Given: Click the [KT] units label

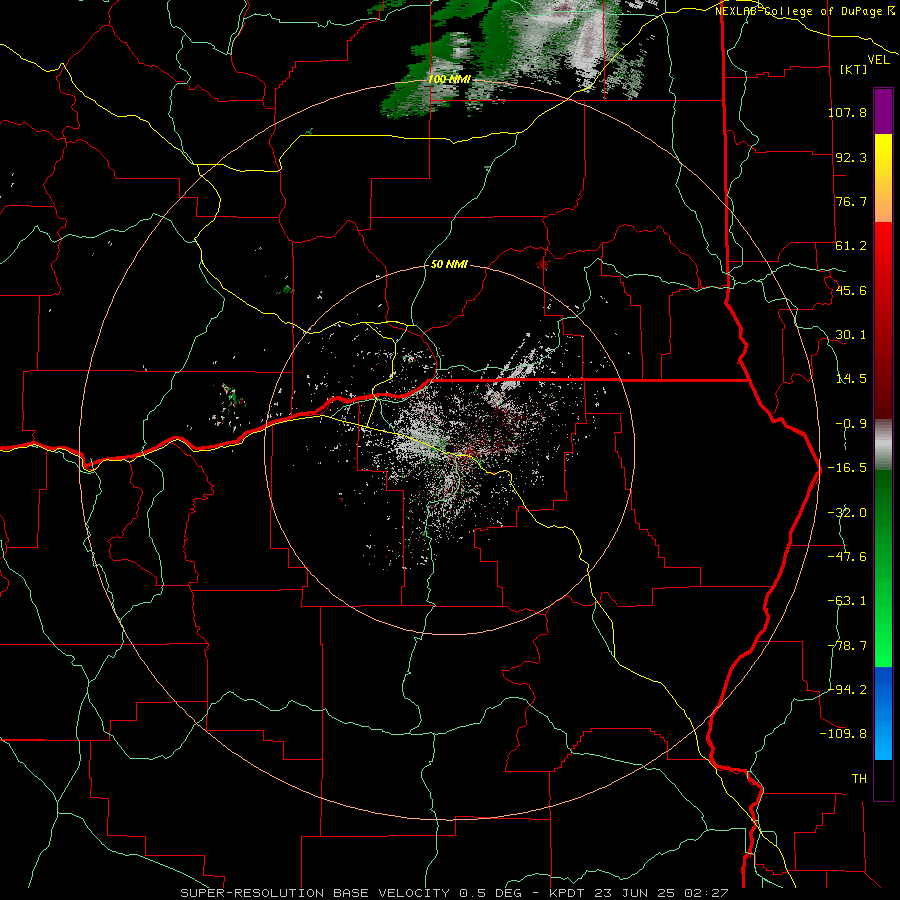Looking at the screenshot, I should click(x=854, y=69).
